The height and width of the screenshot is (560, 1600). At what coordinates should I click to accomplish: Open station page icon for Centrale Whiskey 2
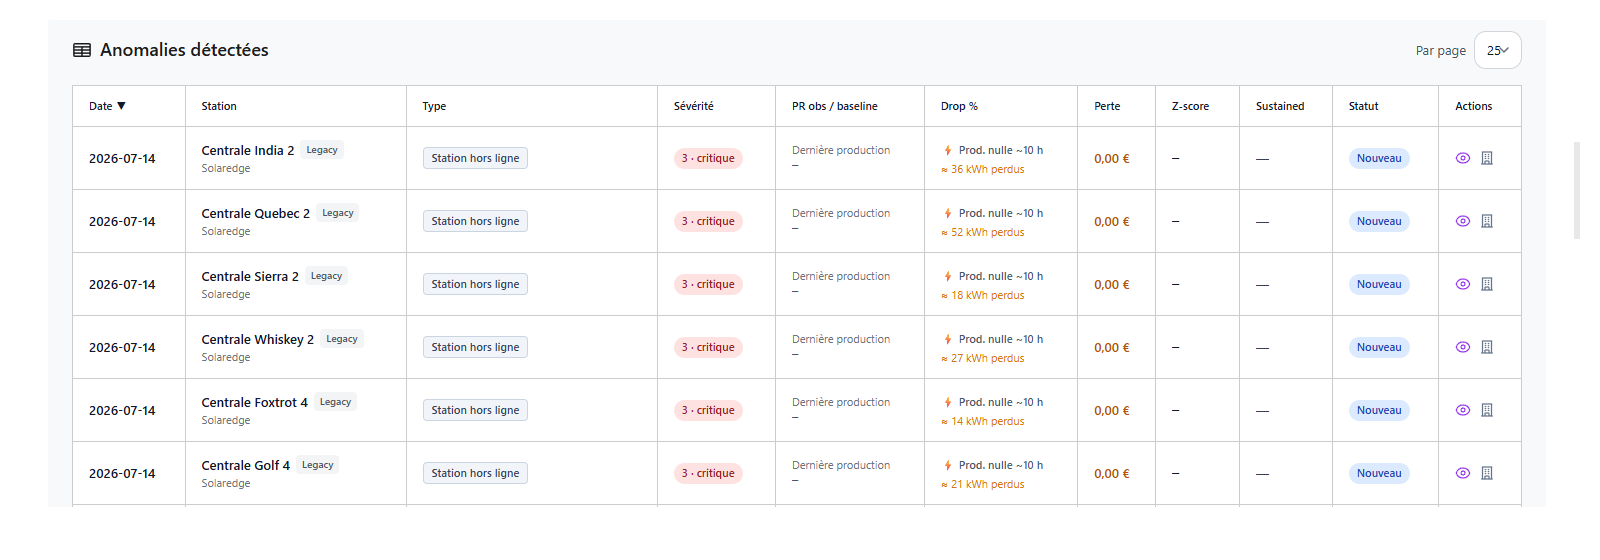coord(1487,347)
